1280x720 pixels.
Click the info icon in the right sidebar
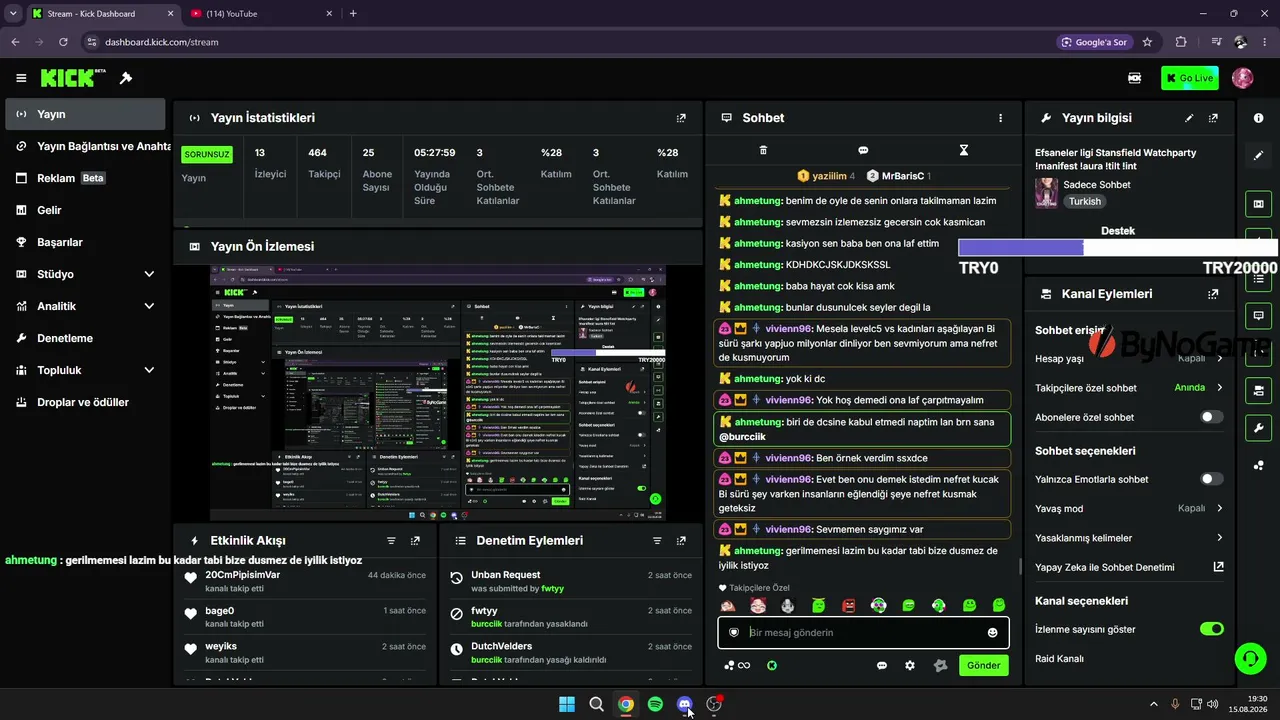[1258, 118]
